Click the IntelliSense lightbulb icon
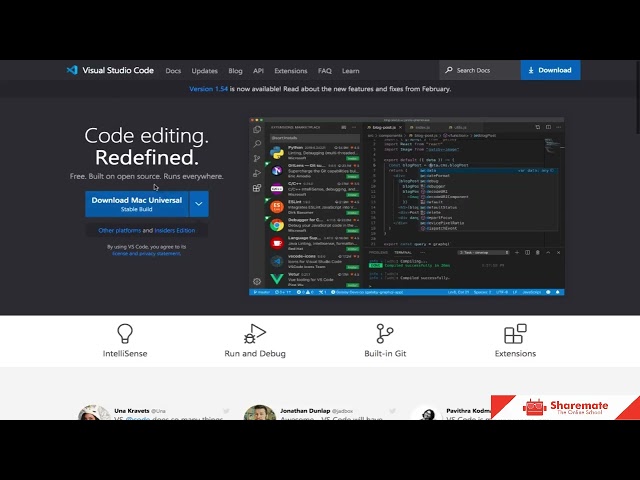This screenshot has height=480, width=640. pos(125,333)
